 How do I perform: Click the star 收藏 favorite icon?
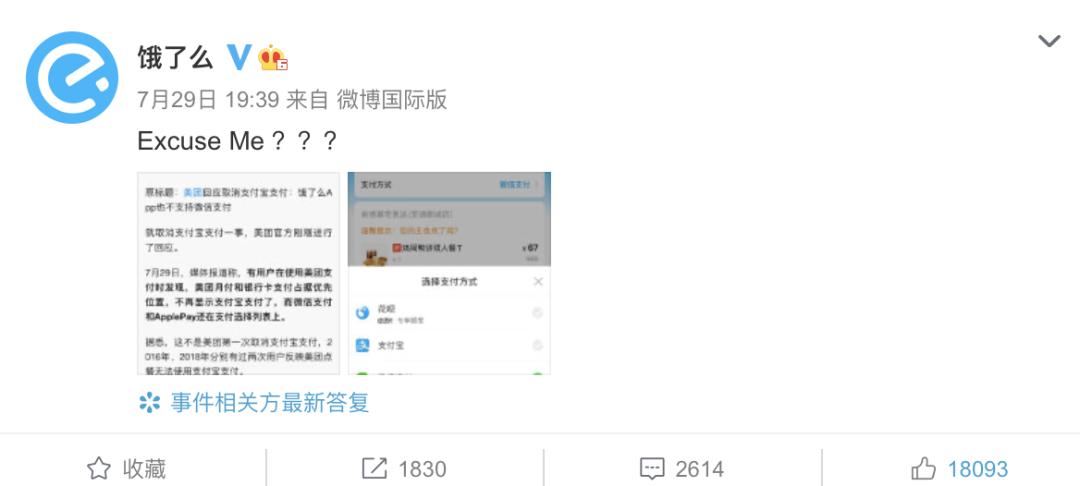[98, 469]
